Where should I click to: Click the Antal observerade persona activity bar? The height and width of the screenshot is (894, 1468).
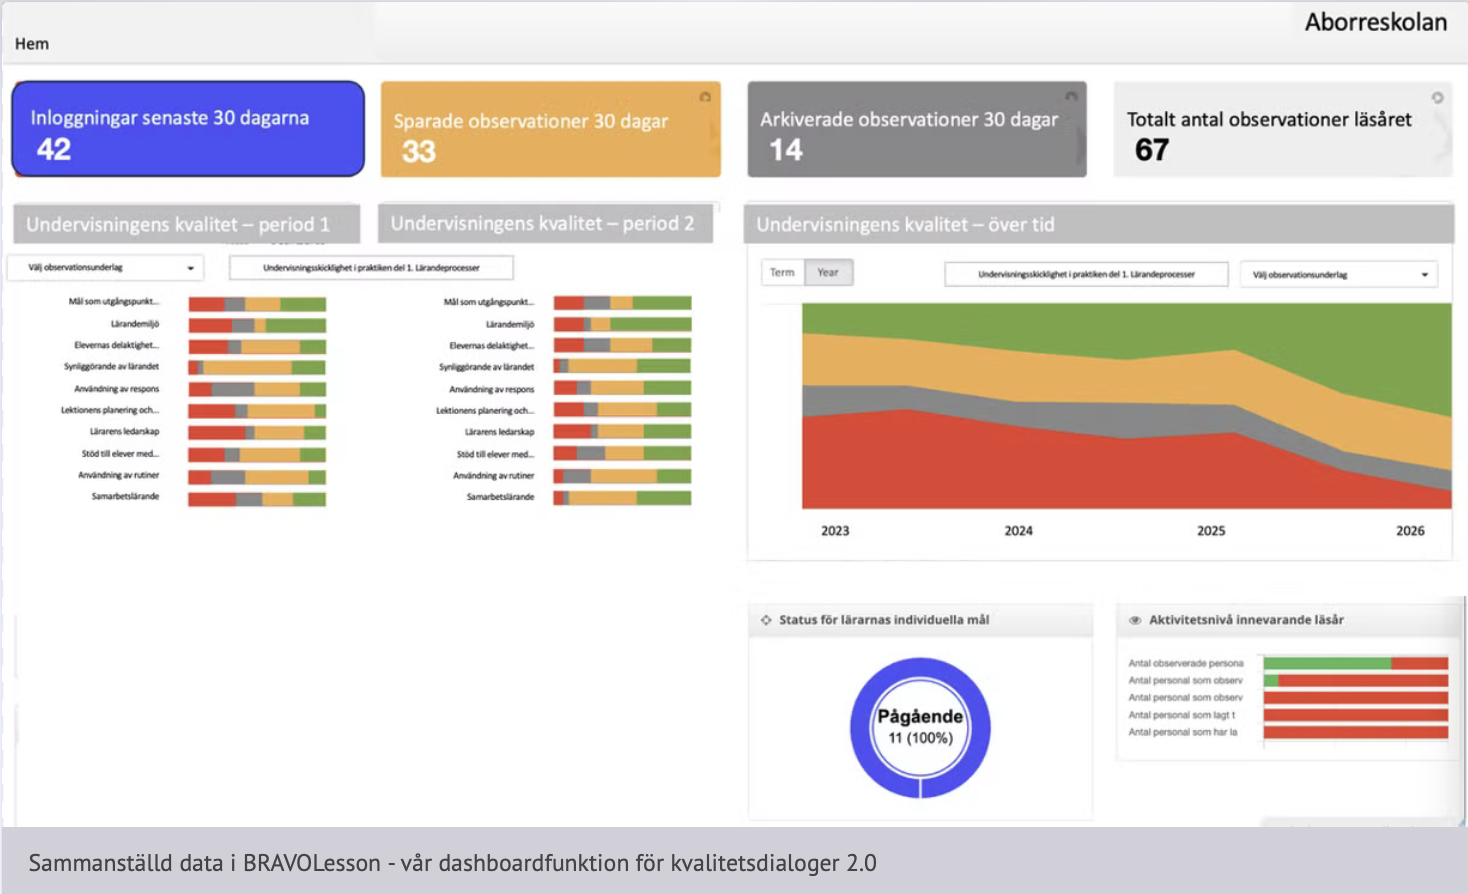click(1355, 663)
